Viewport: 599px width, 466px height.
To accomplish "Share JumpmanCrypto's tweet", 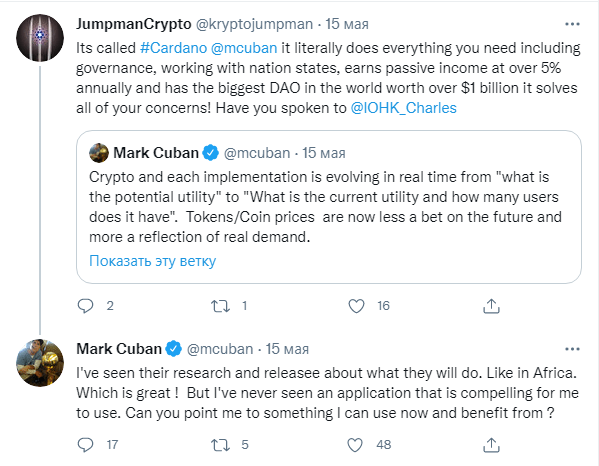I will tap(491, 306).
